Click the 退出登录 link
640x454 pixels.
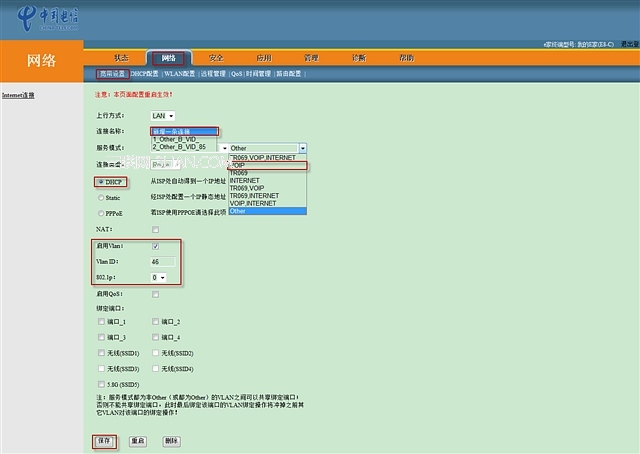[630, 44]
